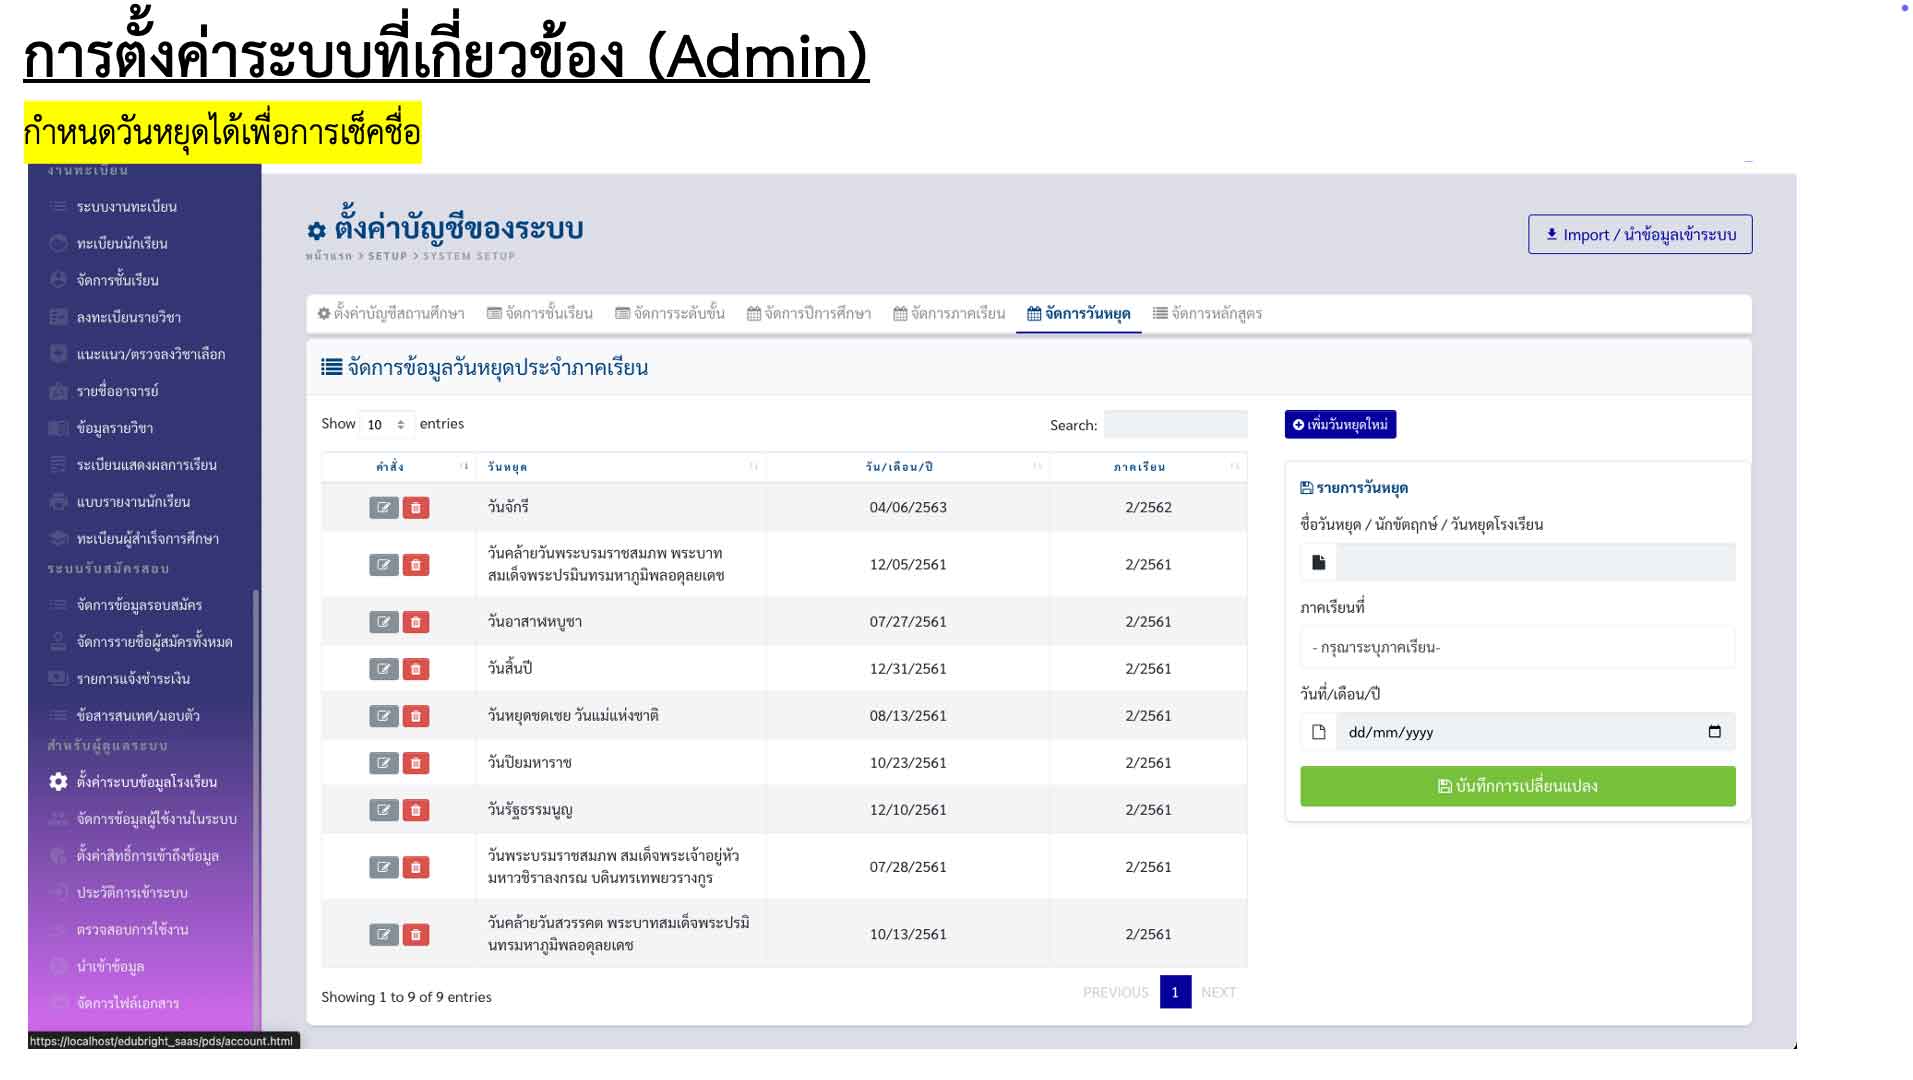Click gear icon ตั้งค่าระบบข้อมูลโรงเรียน in sidebar

pos(59,782)
